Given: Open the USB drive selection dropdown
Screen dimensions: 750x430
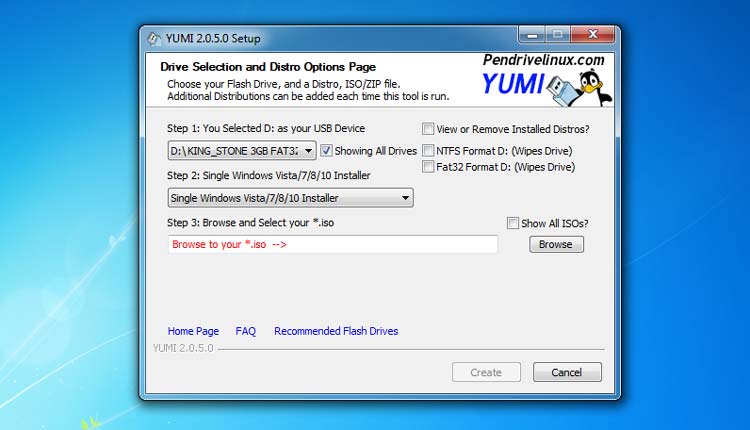Looking at the screenshot, I should click(242, 151).
